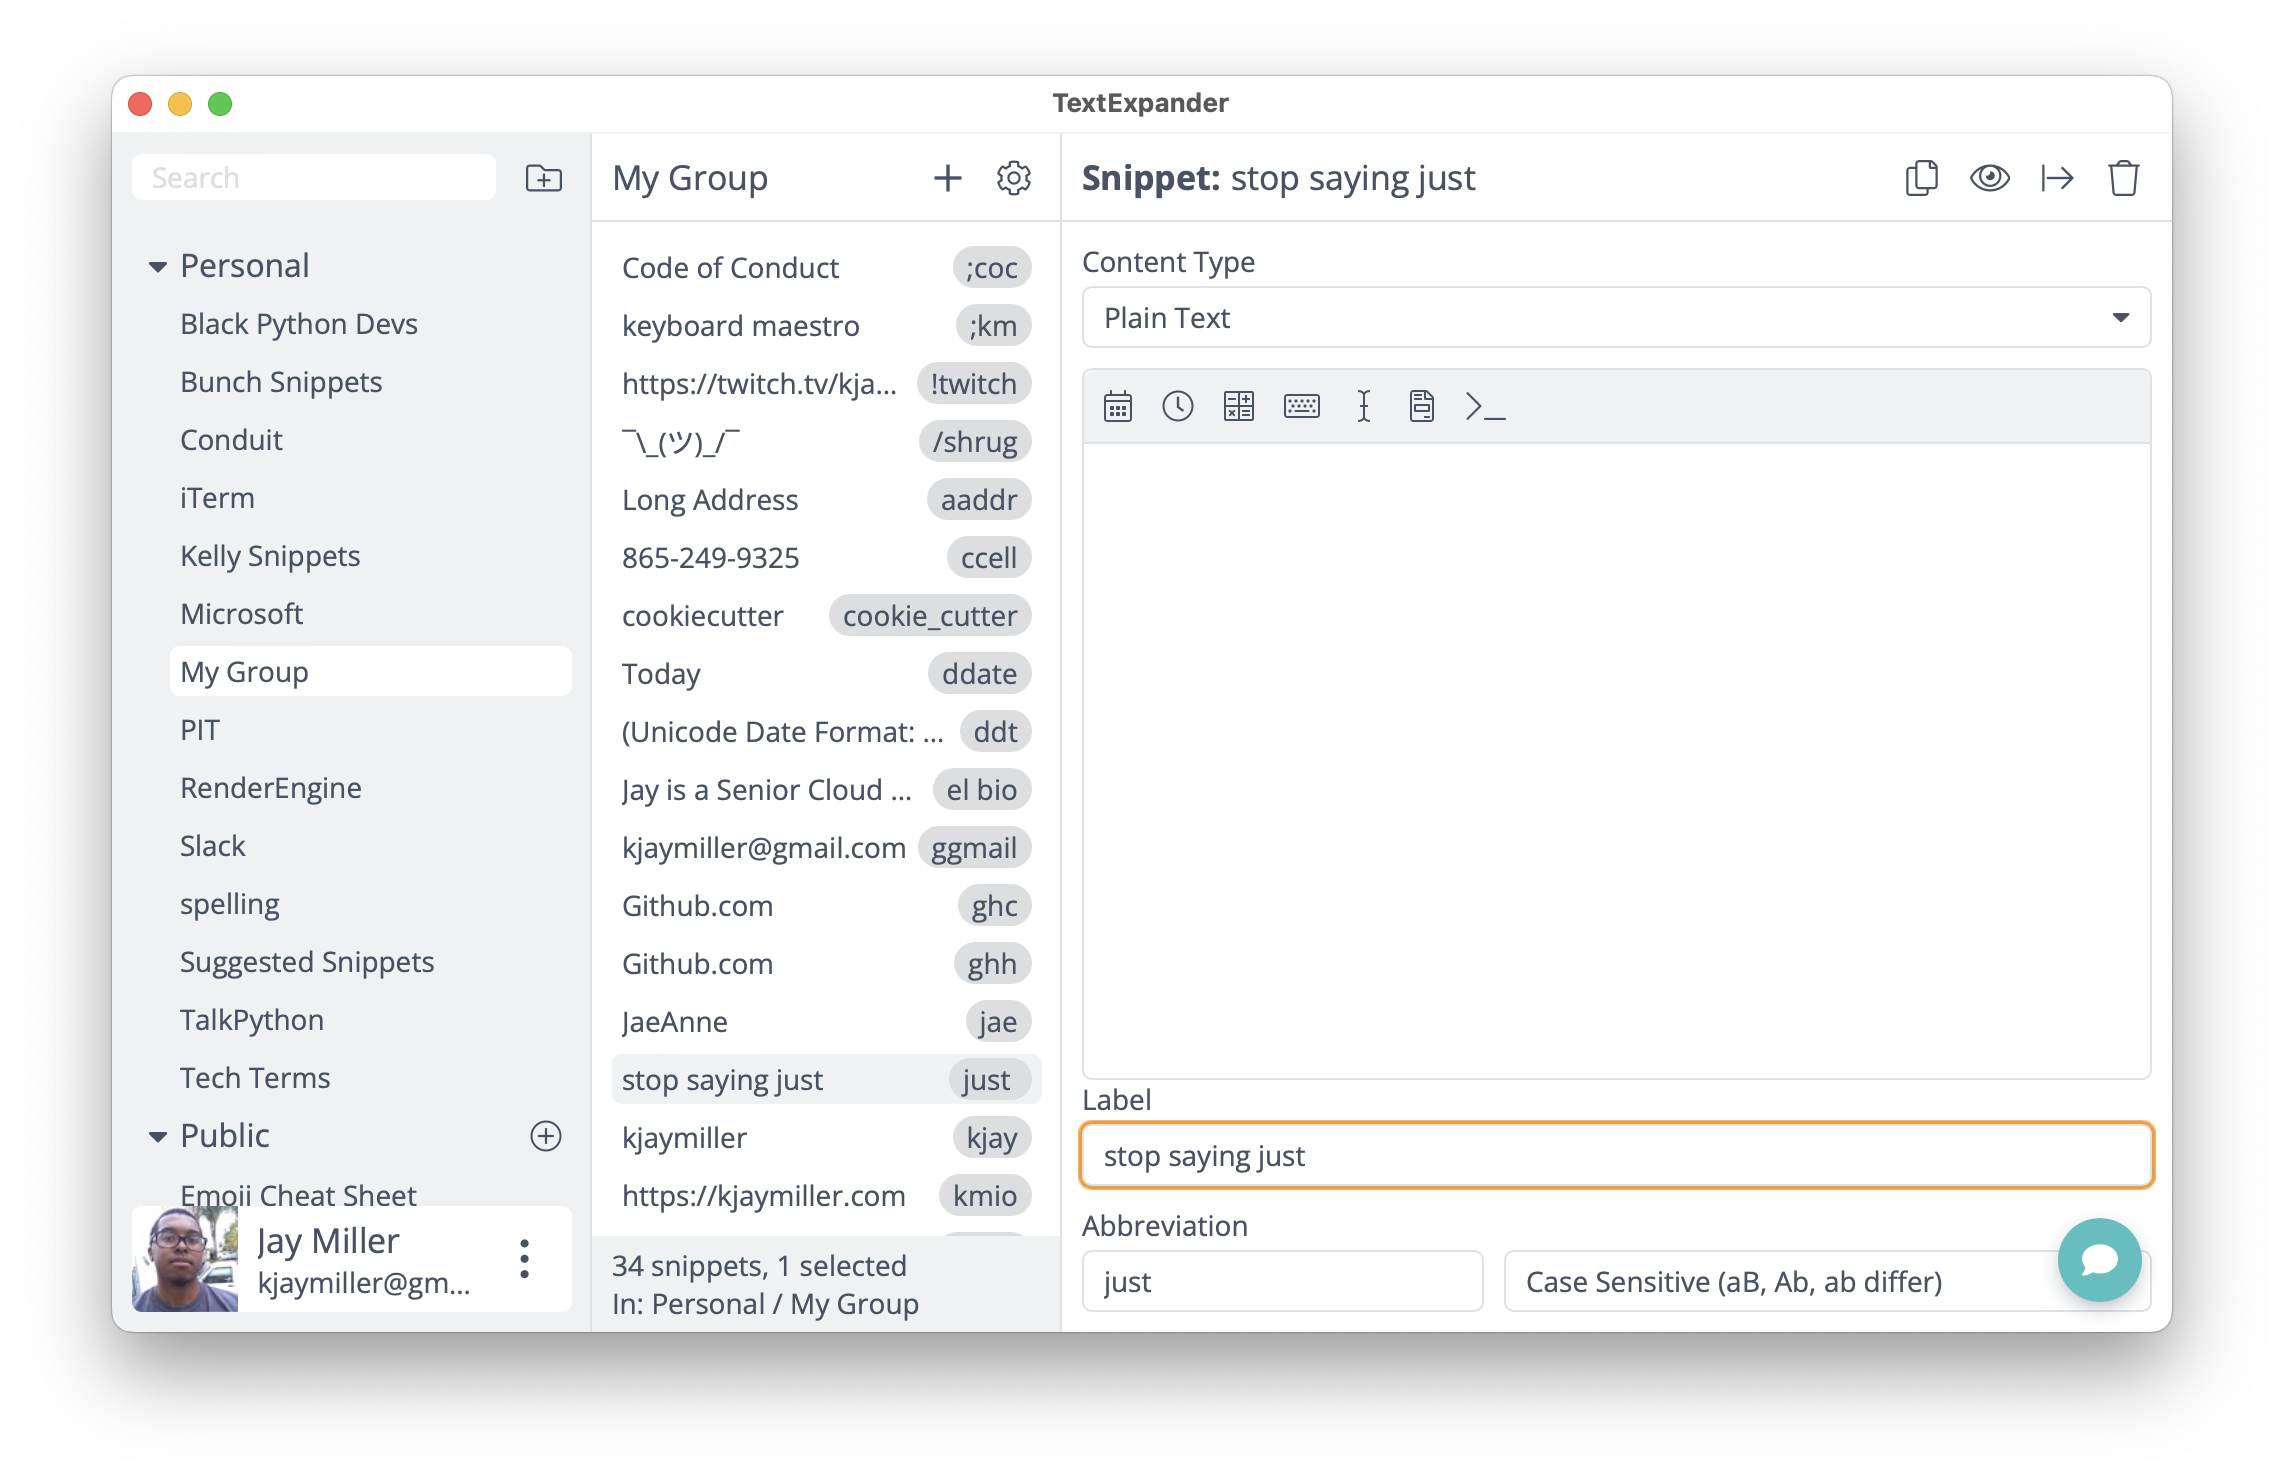
Task: Select Code of Conduct snippet
Action: click(x=826, y=268)
